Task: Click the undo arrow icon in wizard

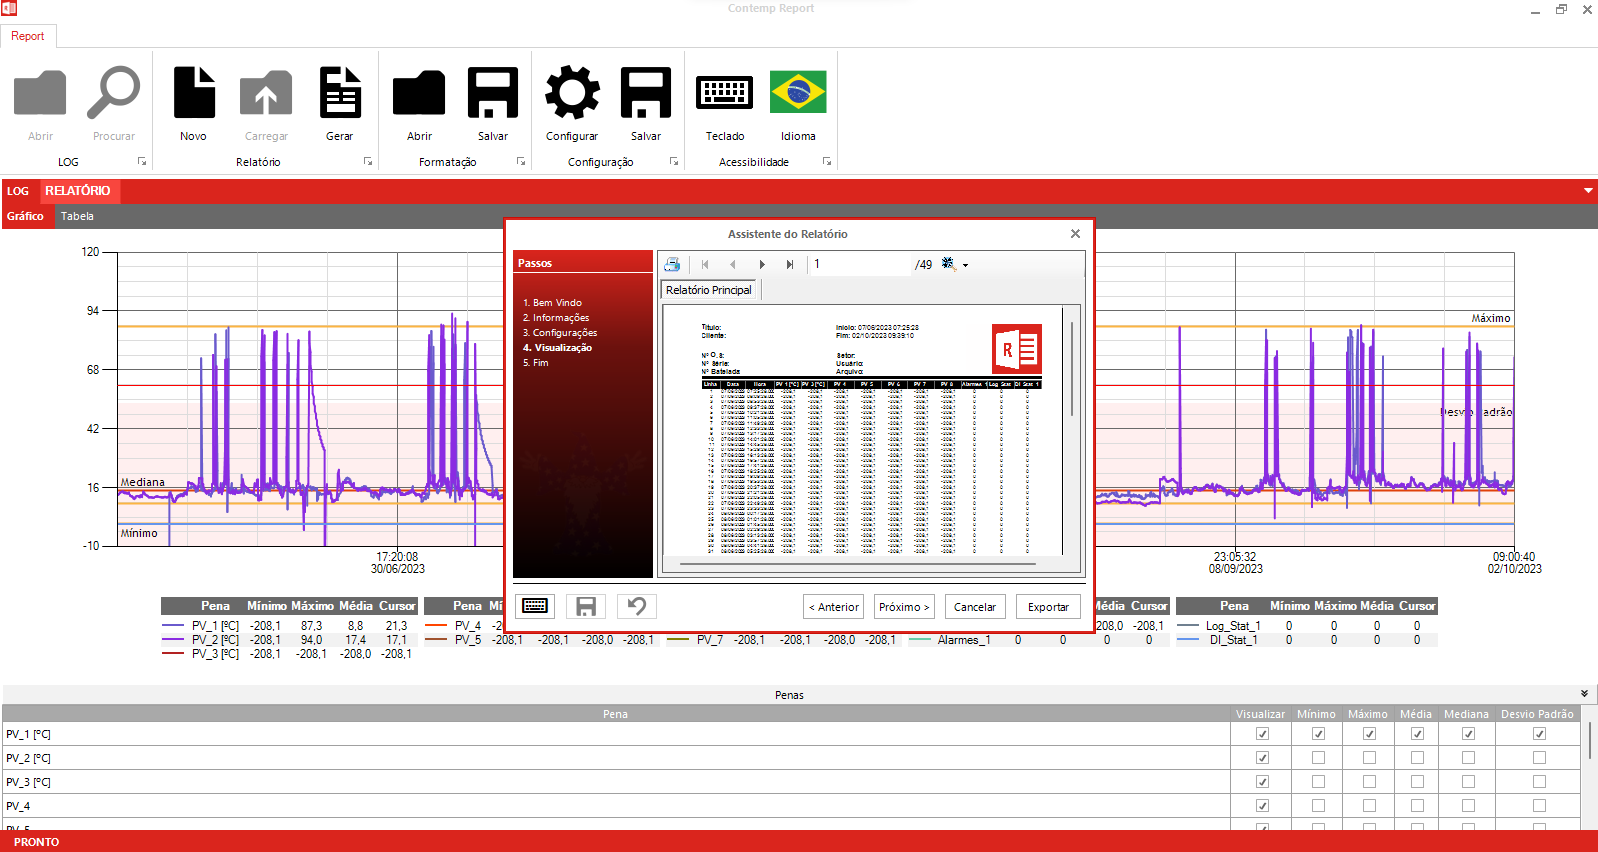Action: 637,606
